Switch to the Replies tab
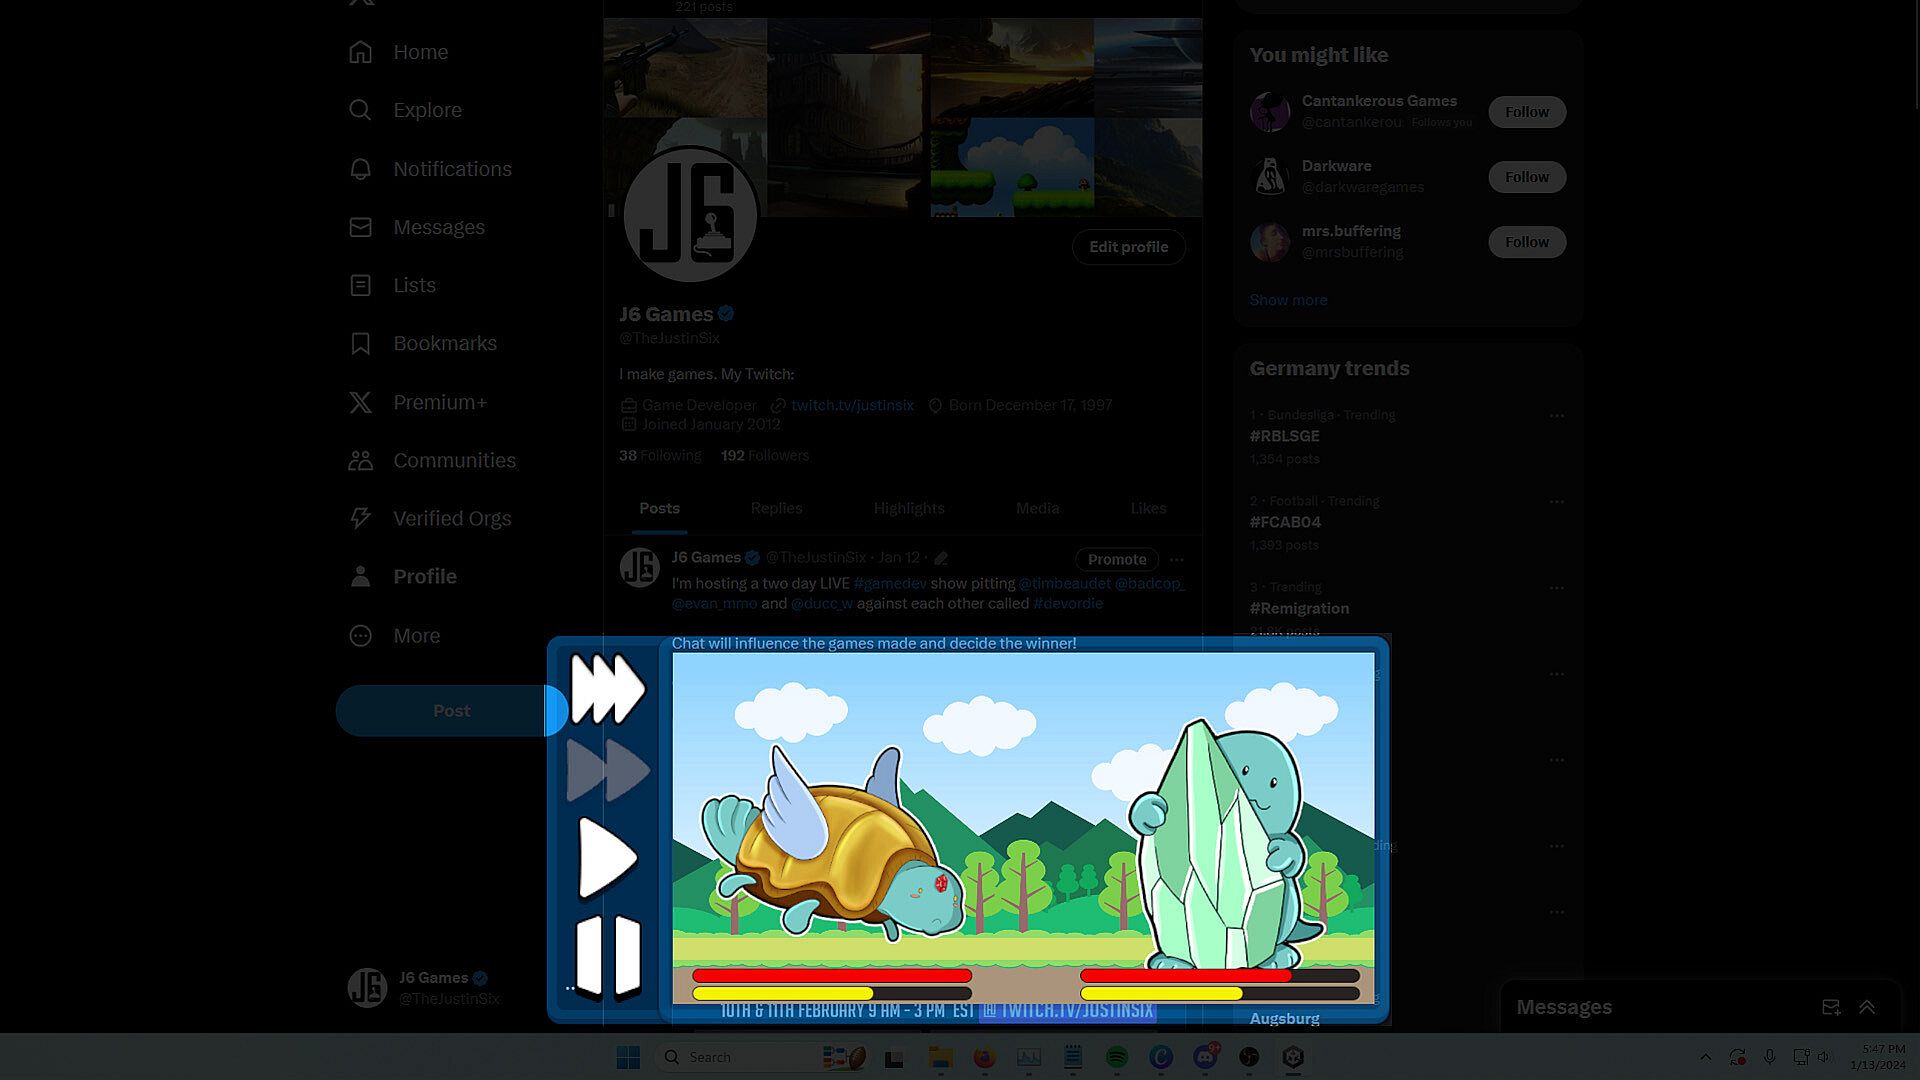The image size is (1920, 1080). [776, 508]
